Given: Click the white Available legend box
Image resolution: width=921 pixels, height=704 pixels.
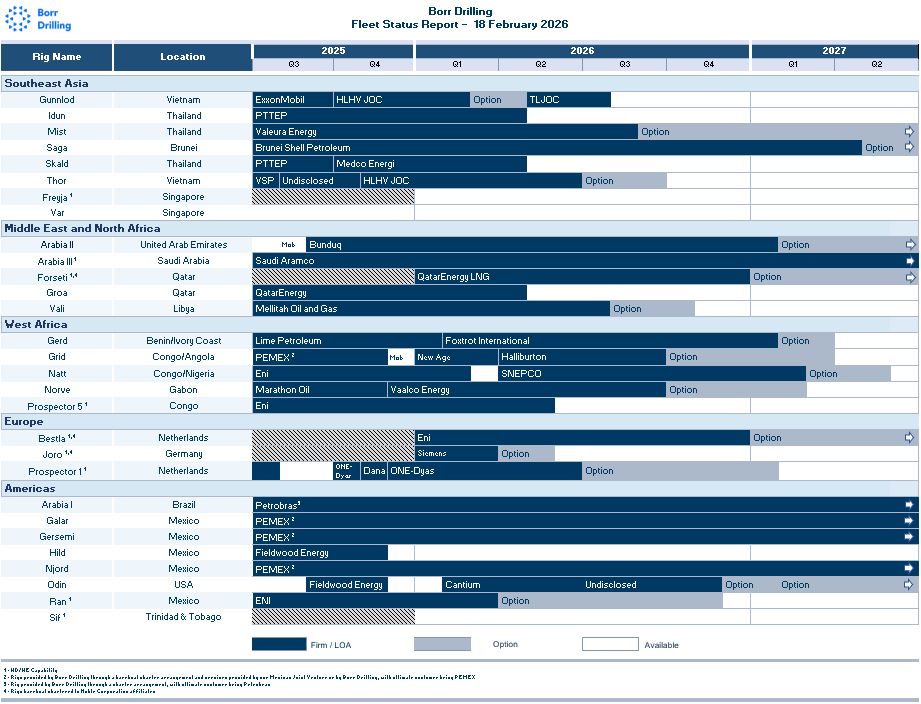Looking at the screenshot, I should click(x=610, y=644).
